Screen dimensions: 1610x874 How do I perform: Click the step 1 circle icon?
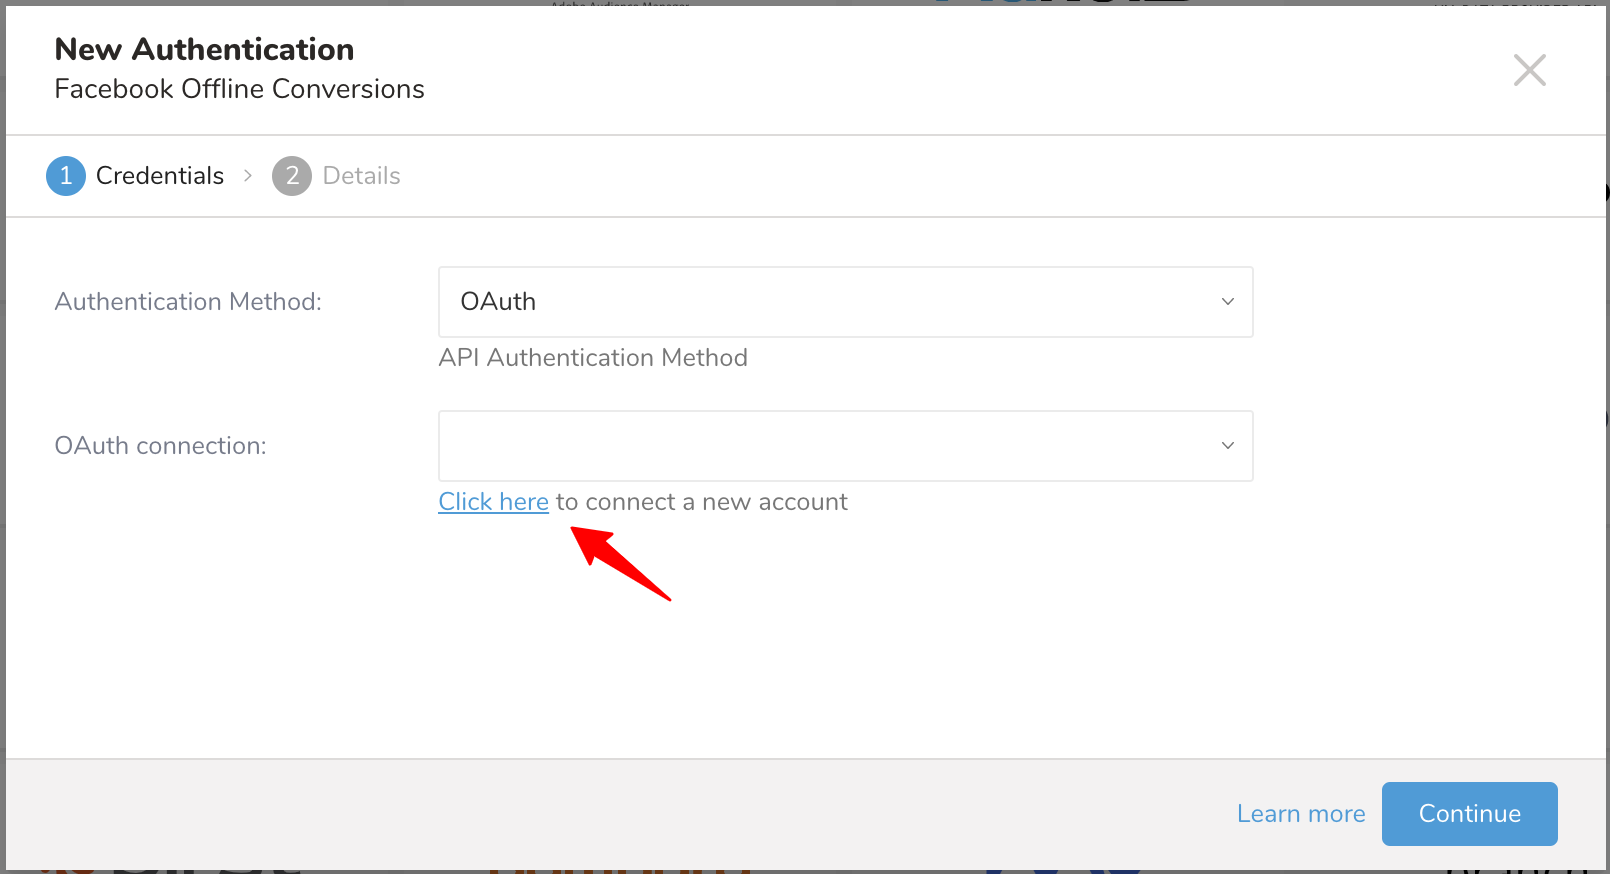tap(66, 176)
